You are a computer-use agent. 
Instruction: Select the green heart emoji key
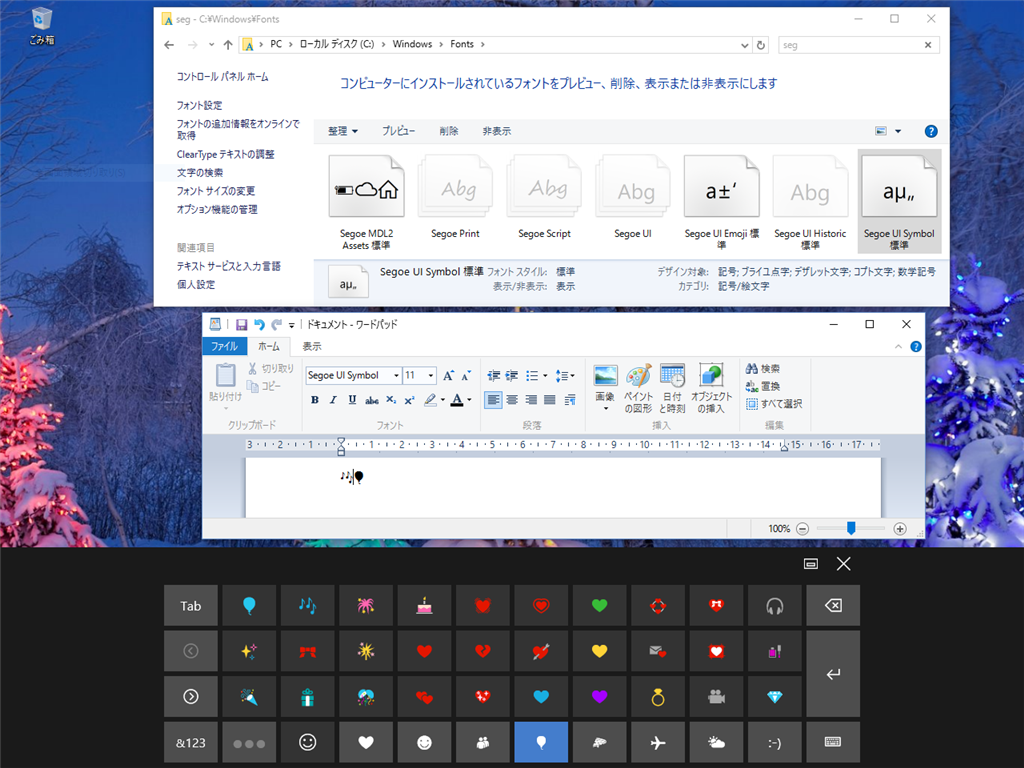click(x=600, y=605)
